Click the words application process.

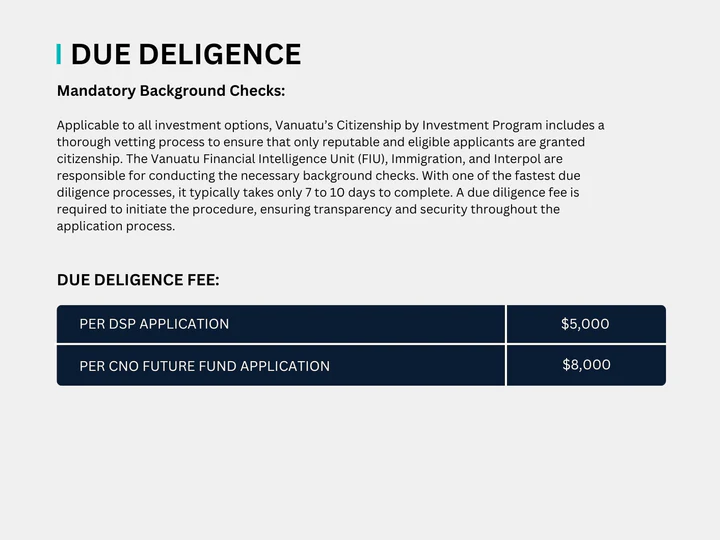(x=115, y=226)
